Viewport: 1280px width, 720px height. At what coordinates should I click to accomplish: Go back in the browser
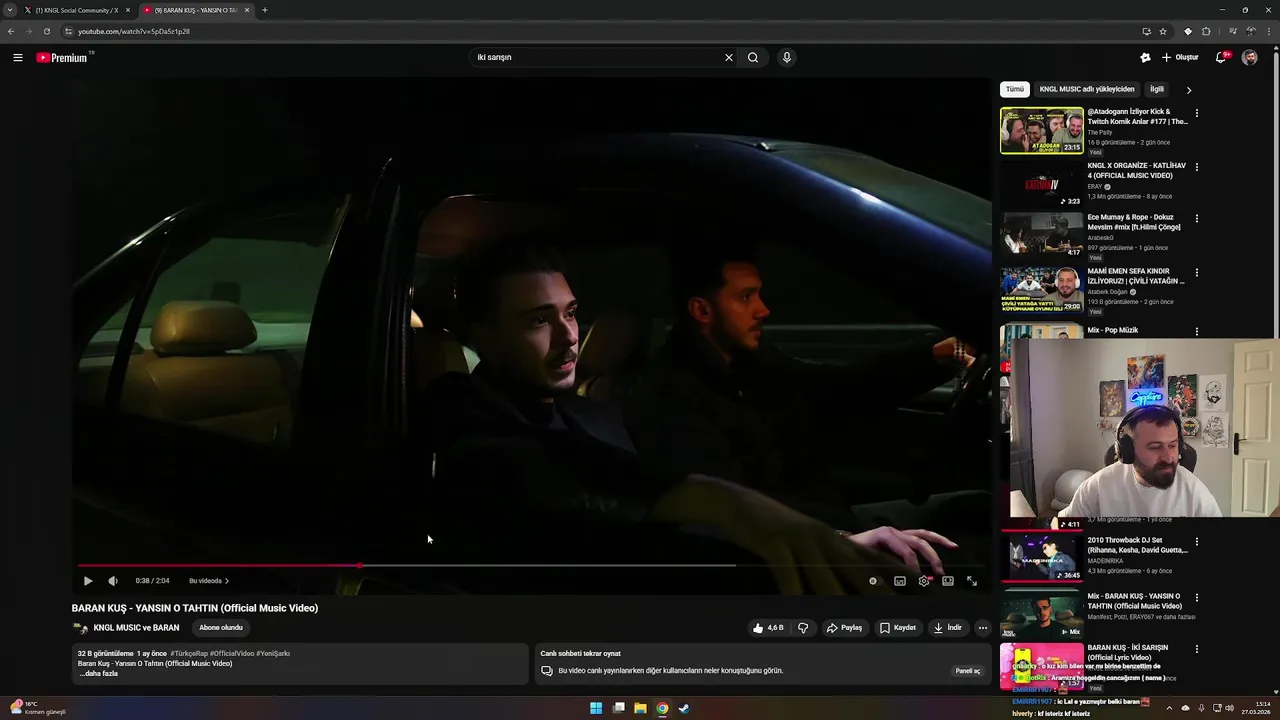coord(11,31)
